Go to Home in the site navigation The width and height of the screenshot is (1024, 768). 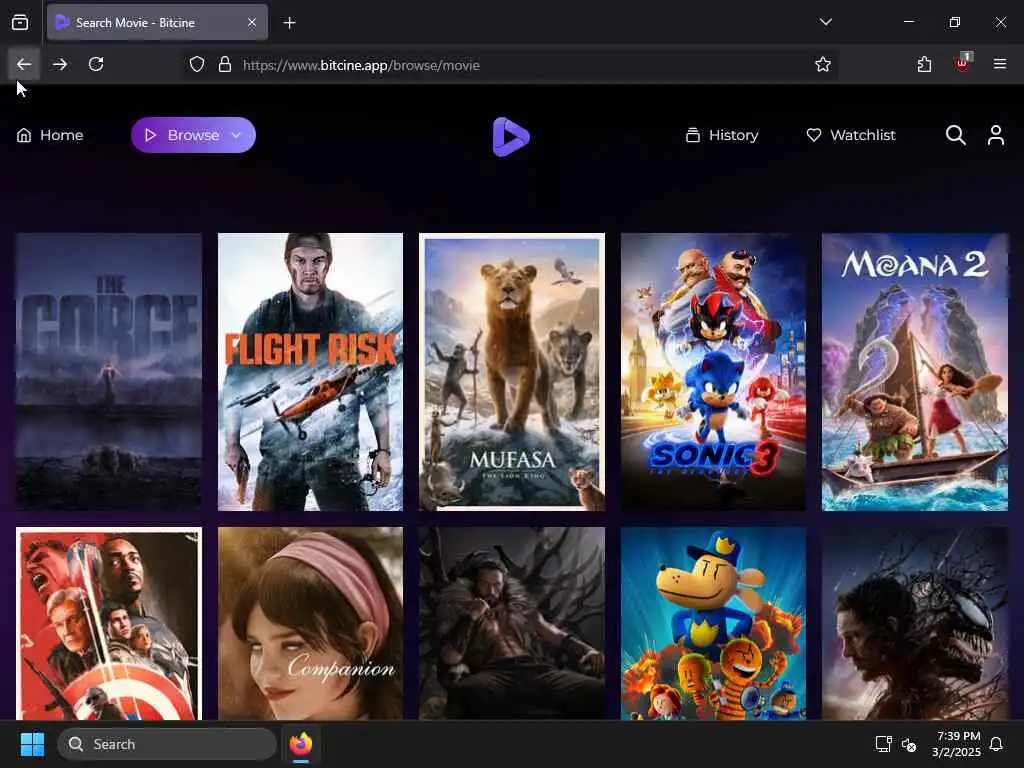click(50, 135)
